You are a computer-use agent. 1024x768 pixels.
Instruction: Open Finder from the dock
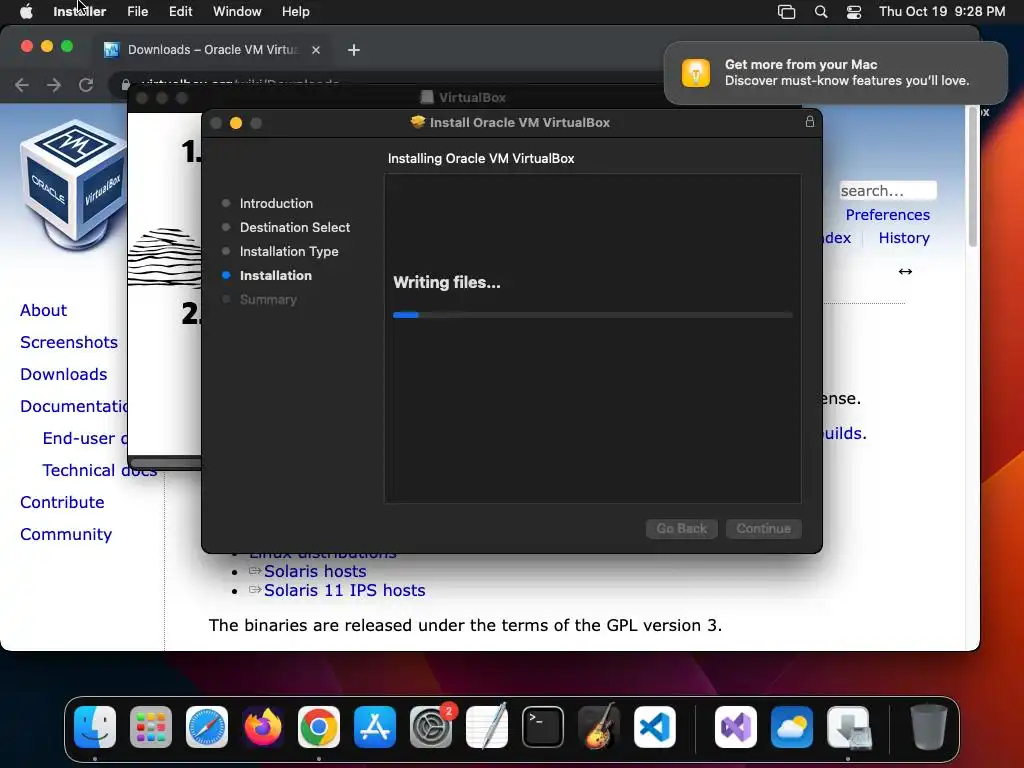point(95,727)
